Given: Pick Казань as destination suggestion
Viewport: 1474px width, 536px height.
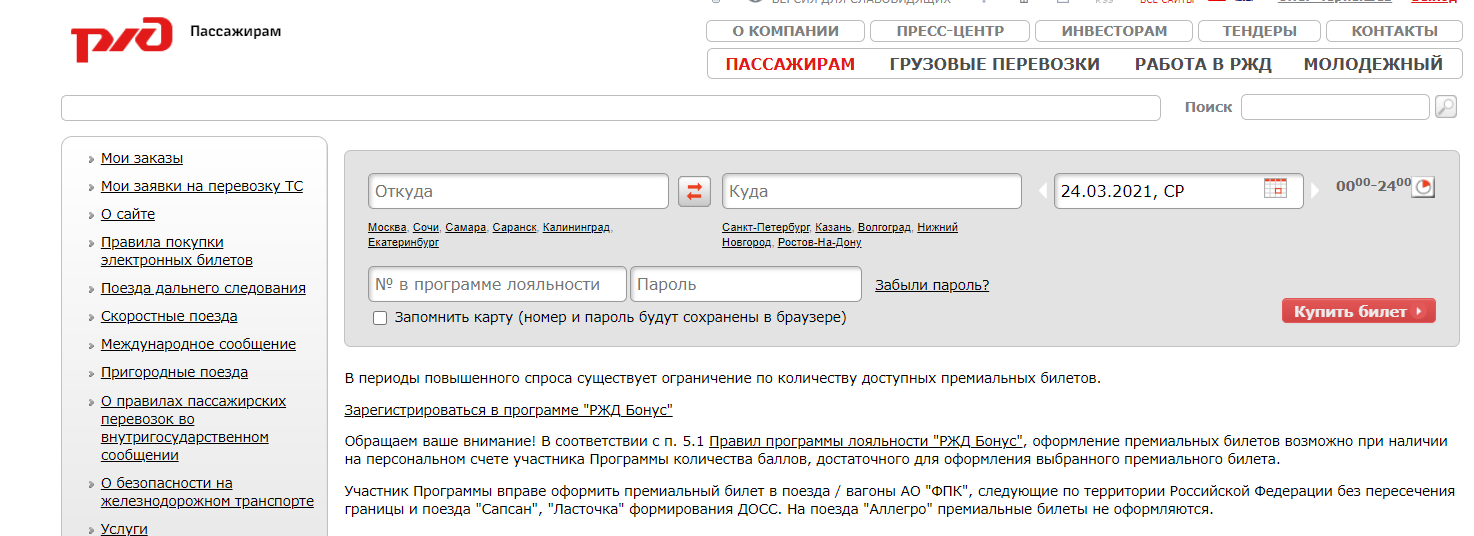Looking at the screenshot, I should click(833, 228).
